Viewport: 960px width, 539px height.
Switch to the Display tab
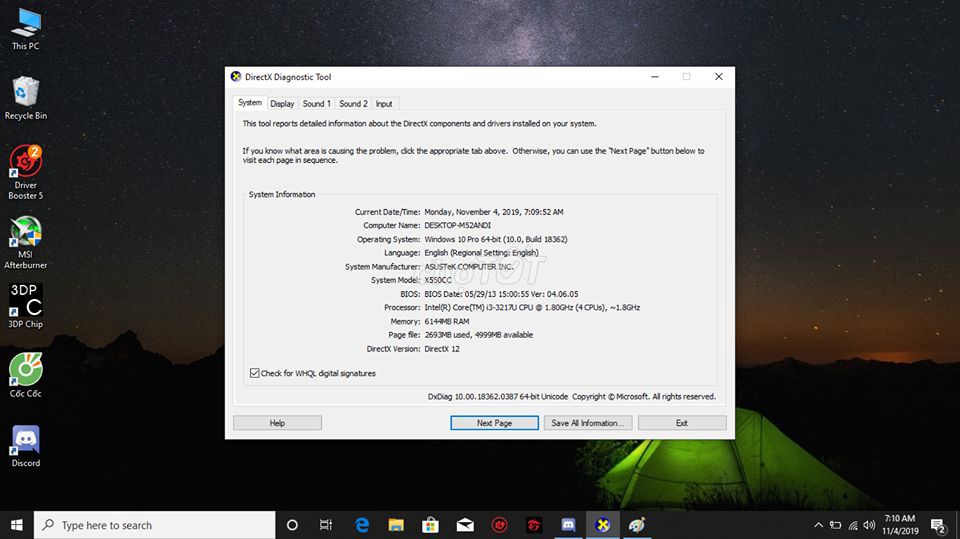coord(282,104)
